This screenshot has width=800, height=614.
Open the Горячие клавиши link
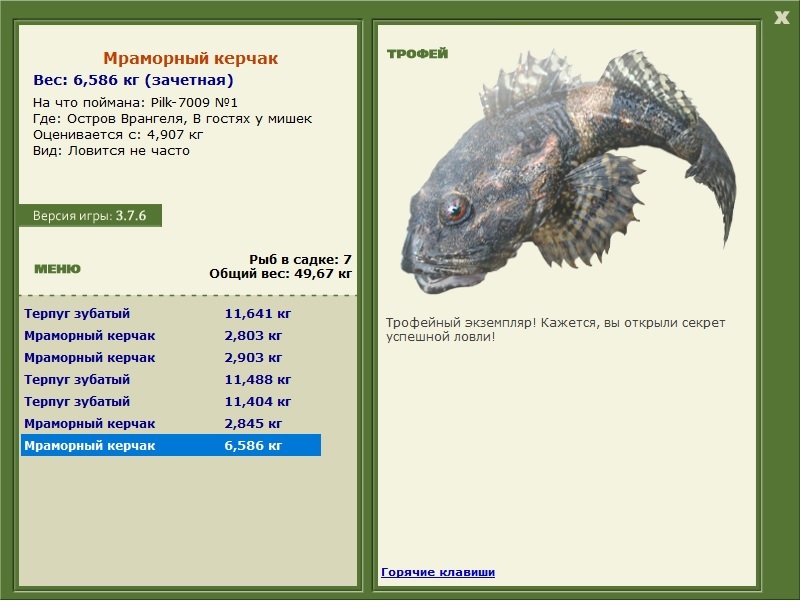pyautogui.click(x=438, y=572)
